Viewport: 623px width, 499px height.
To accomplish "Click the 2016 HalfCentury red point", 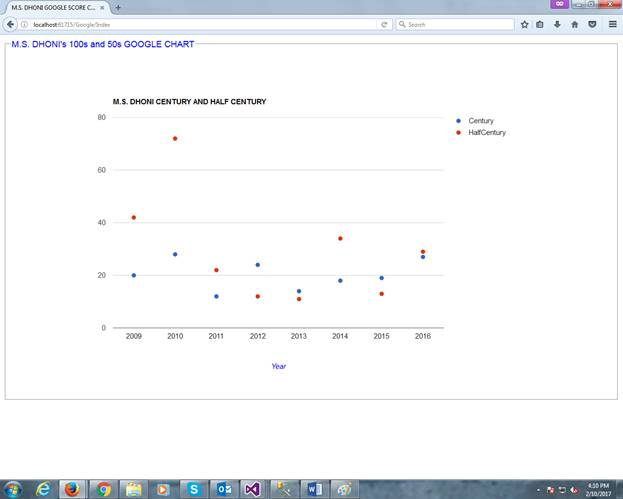I will point(423,251).
